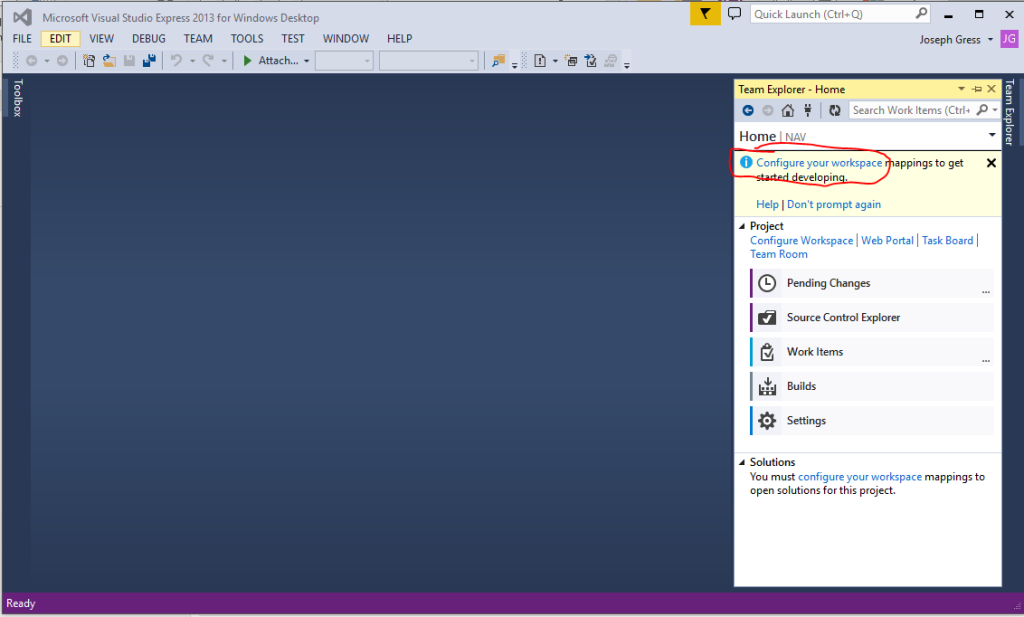Open the Builds page

(801, 386)
